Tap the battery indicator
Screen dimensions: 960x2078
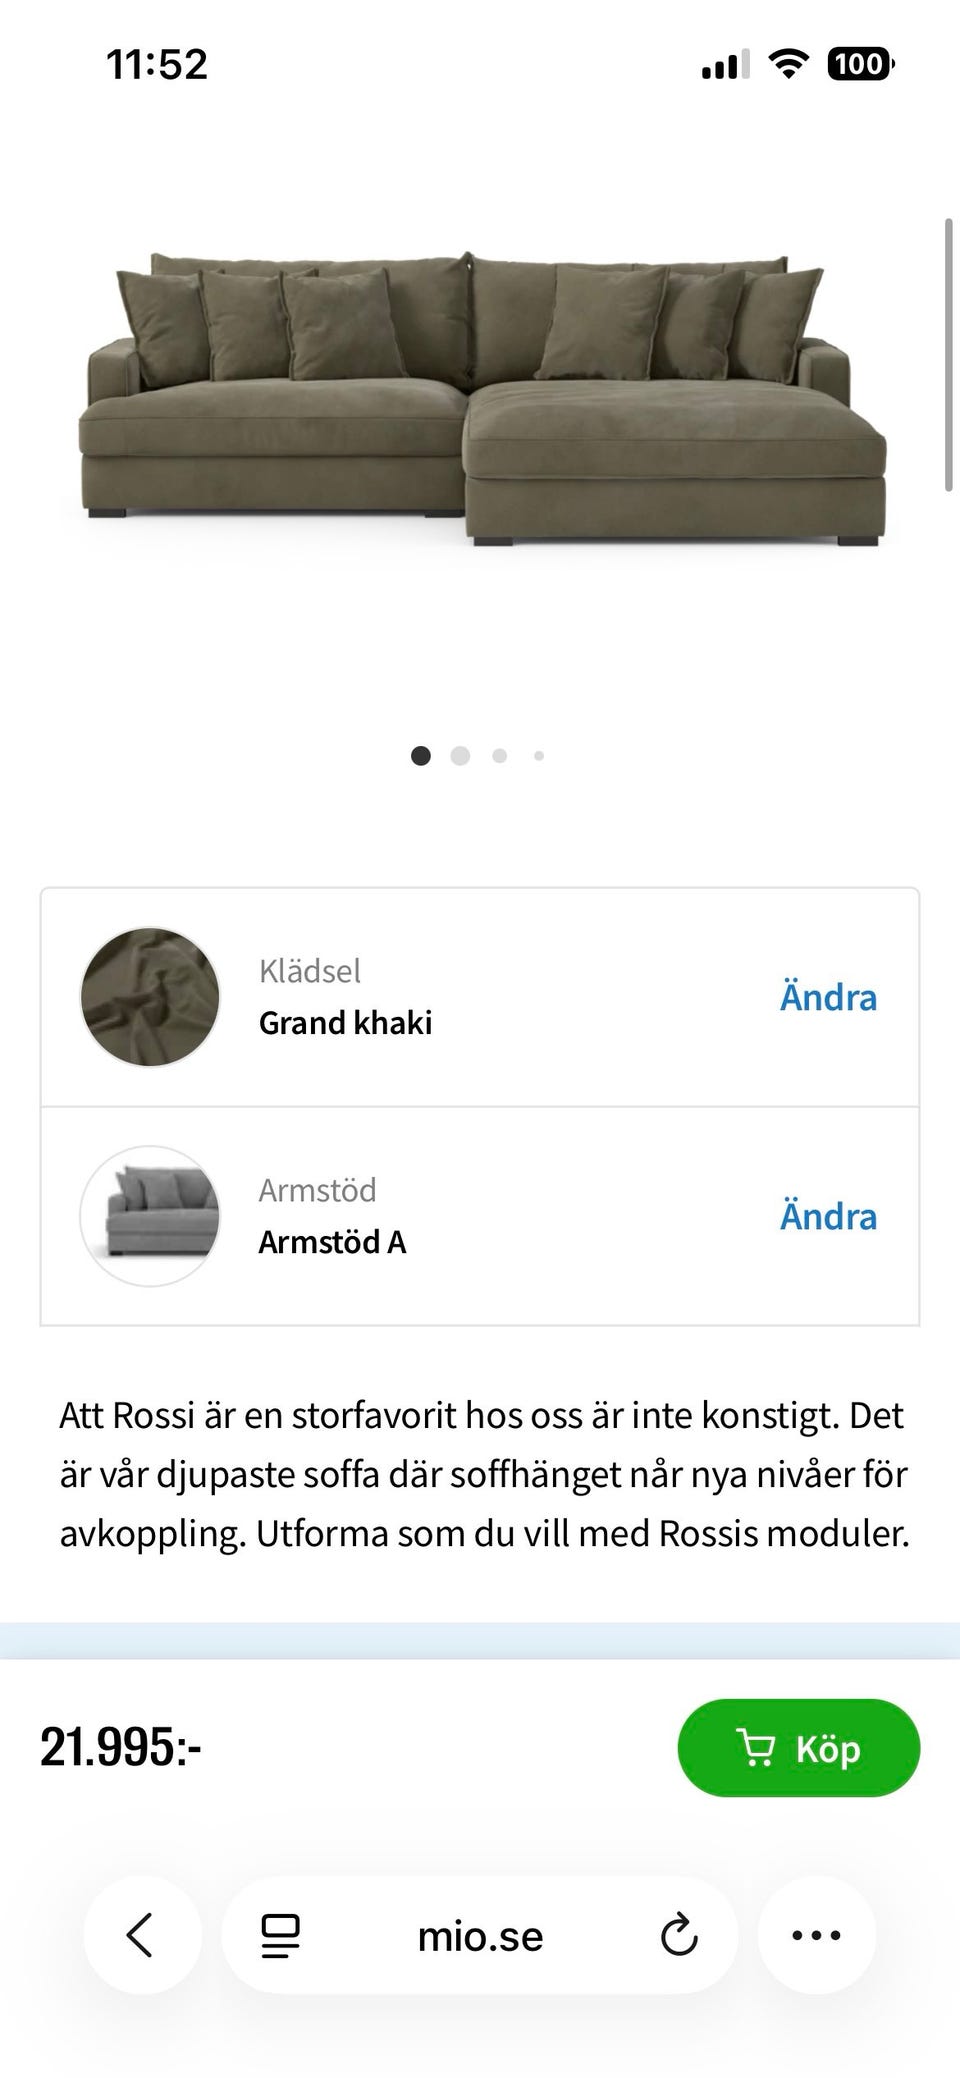pos(859,65)
